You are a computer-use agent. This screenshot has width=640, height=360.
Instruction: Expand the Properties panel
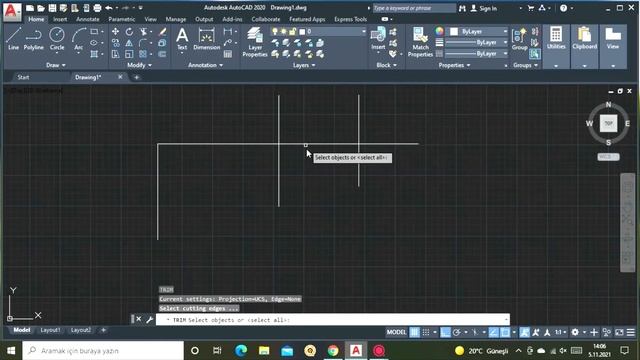click(454, 65)
